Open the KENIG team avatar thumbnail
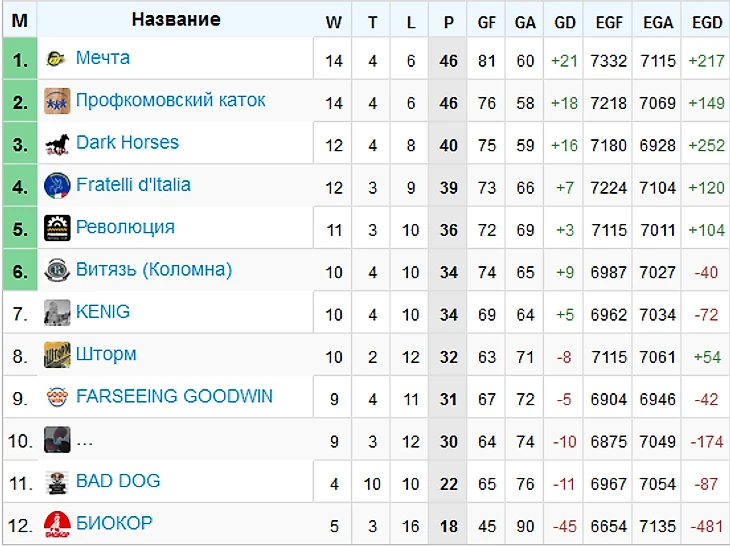This screenshot has height=546, width=730. pos(57,312)
